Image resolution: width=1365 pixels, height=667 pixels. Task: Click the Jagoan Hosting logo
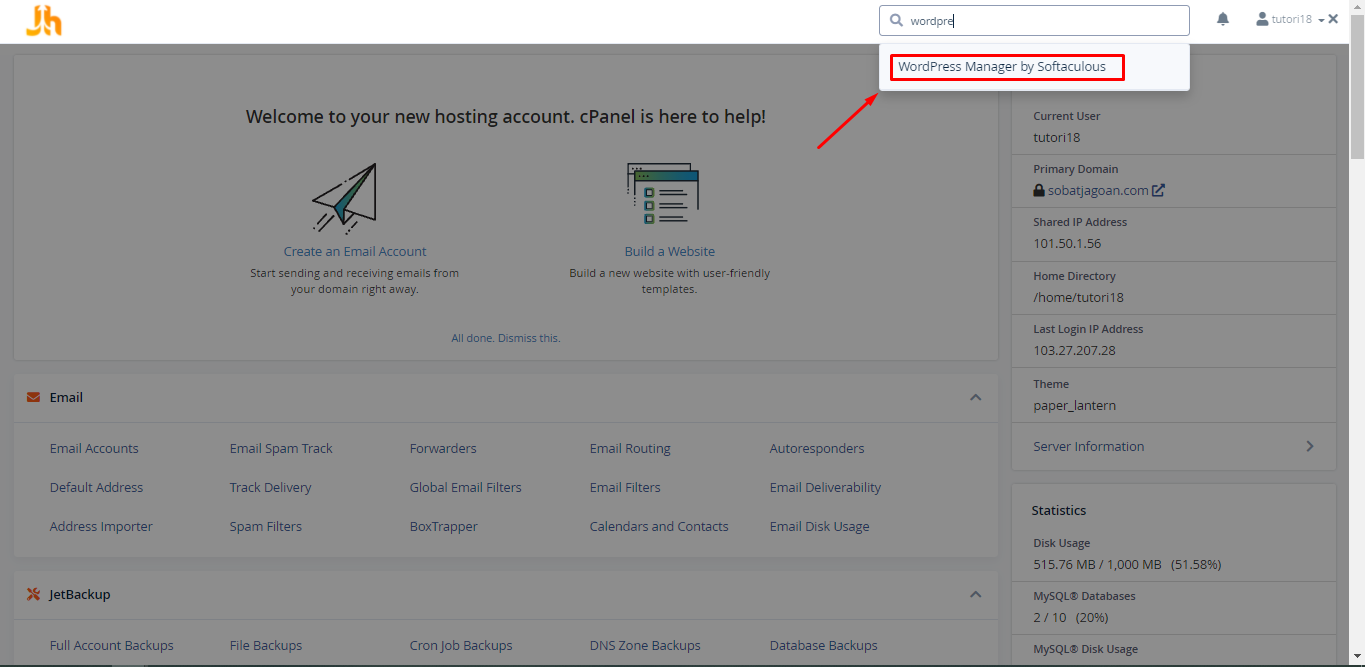[x=44, y=20]
